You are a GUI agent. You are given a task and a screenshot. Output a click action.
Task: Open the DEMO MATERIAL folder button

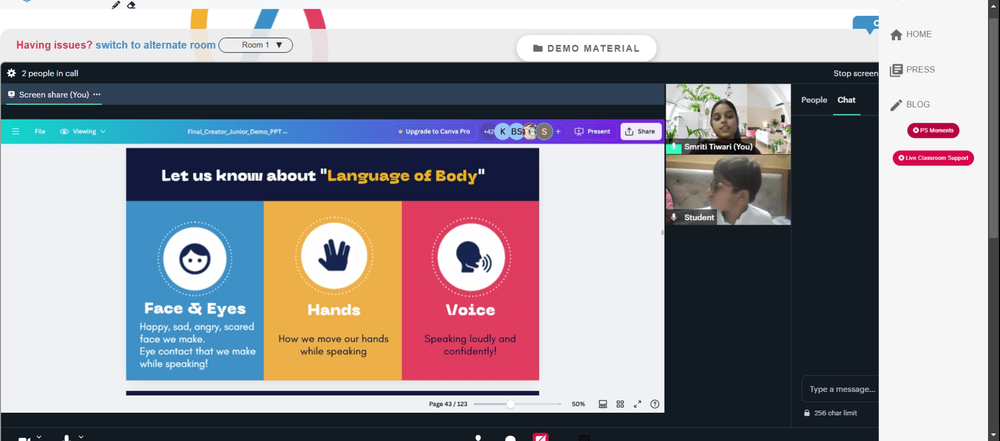[586, 49]
